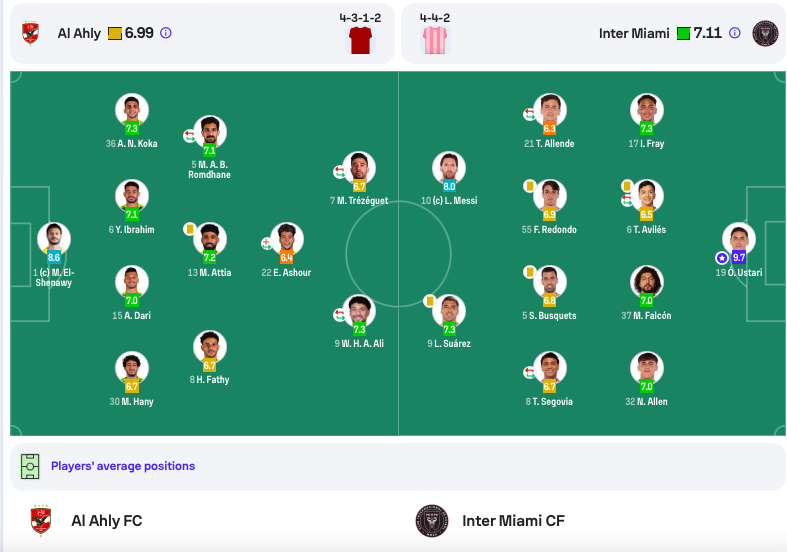Click the pitch icon beside Players' average positions
The height and width of the screenshot is (552, 787).
coord(30,466)
